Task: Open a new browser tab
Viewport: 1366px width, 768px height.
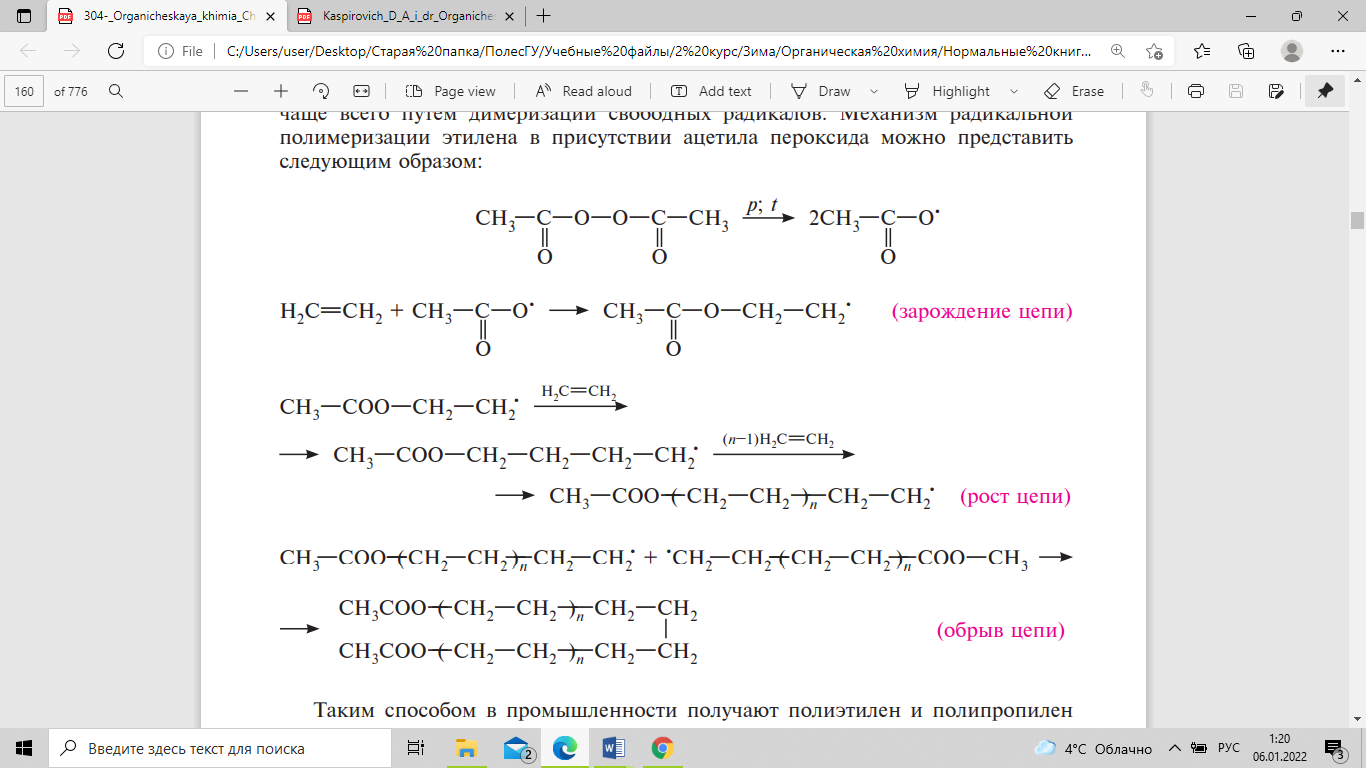Action: click(544, 16)
